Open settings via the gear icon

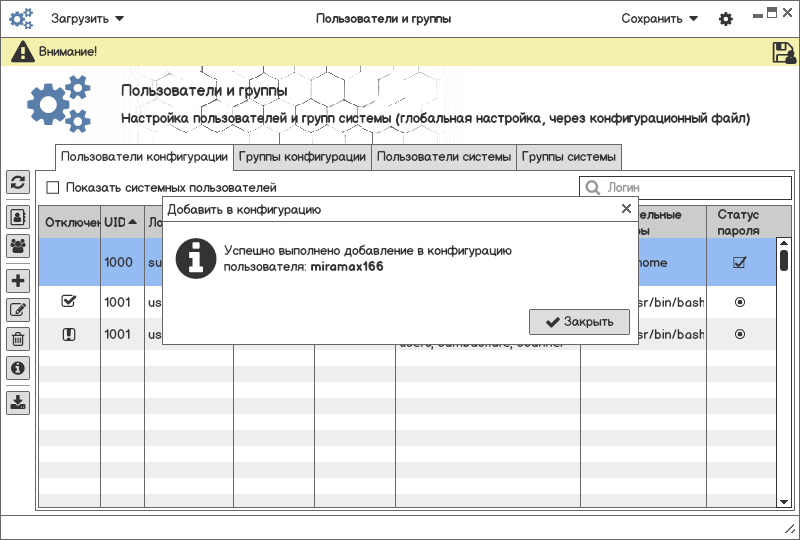(726, 19)
